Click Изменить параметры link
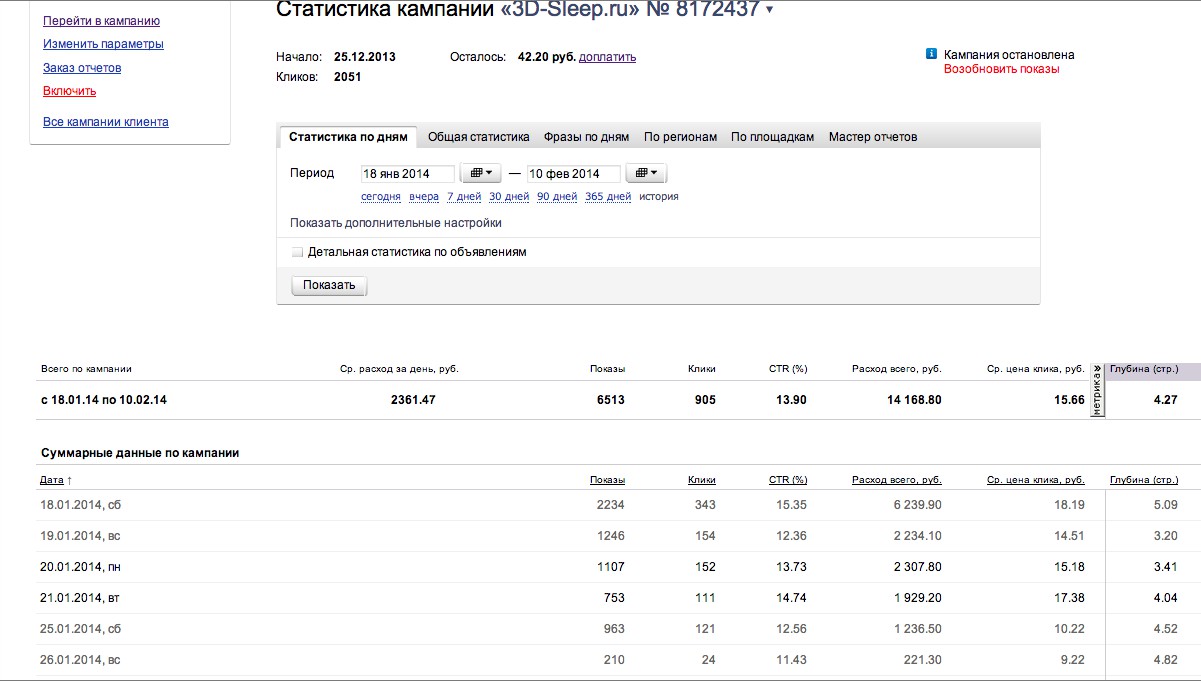1201x681 pixels. (x=103, y=44)
